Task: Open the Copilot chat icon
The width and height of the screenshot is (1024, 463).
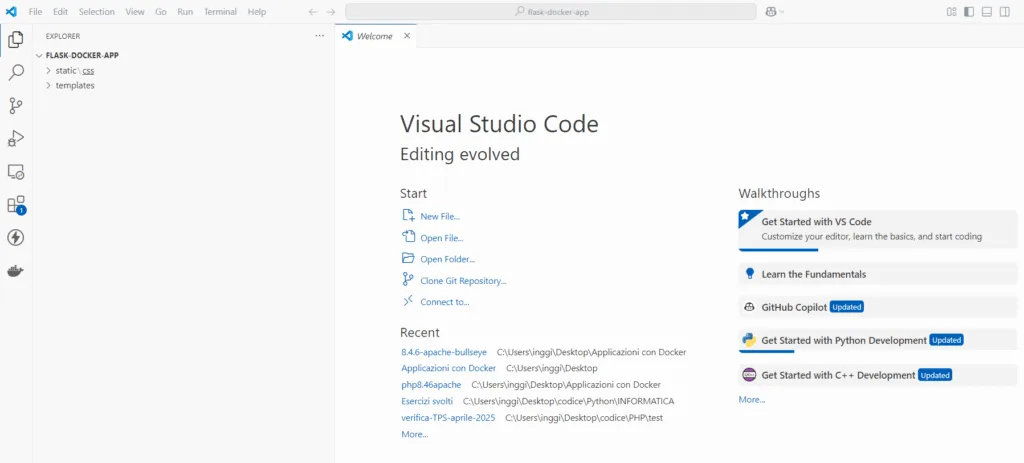Action: [x=771, y=12]
